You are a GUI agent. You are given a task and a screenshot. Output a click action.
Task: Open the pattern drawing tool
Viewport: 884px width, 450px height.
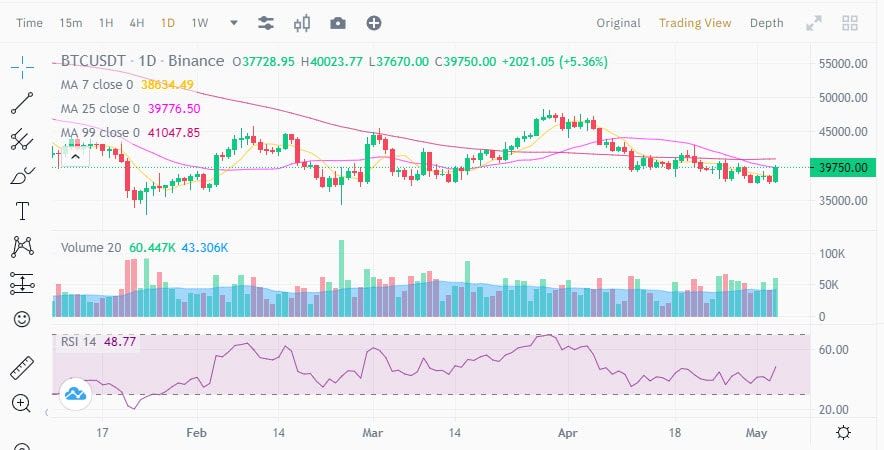(22, 247)
